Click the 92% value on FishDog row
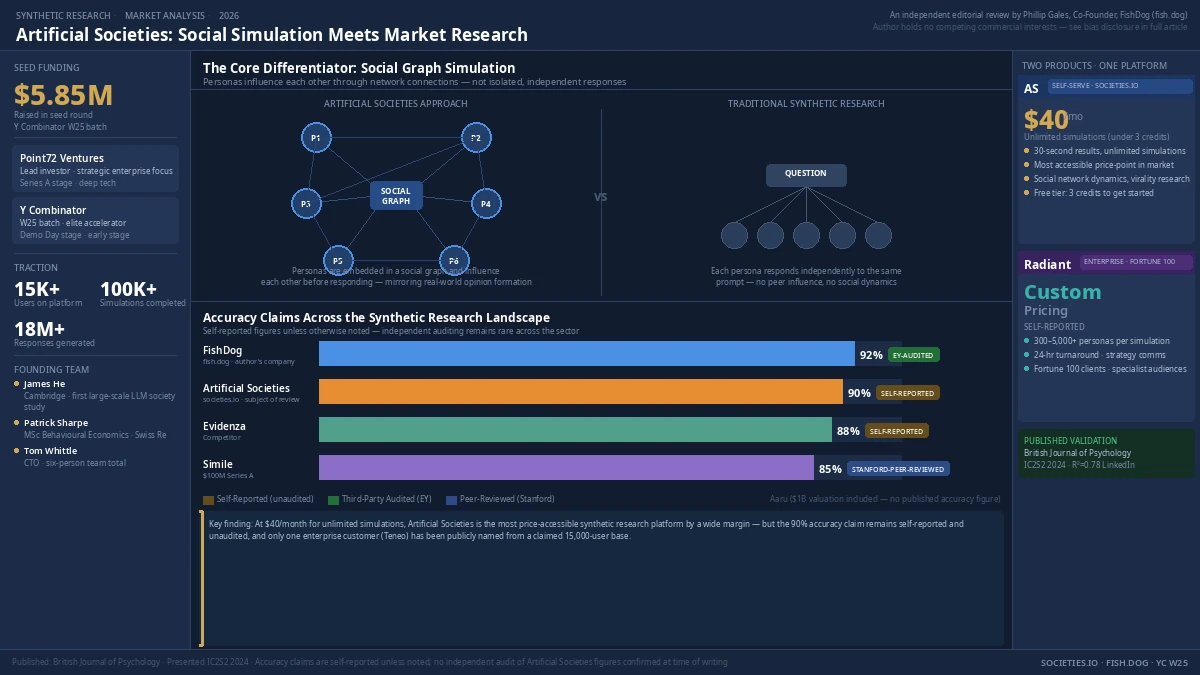The image size is (1200, 675). (x=871, y=355)
